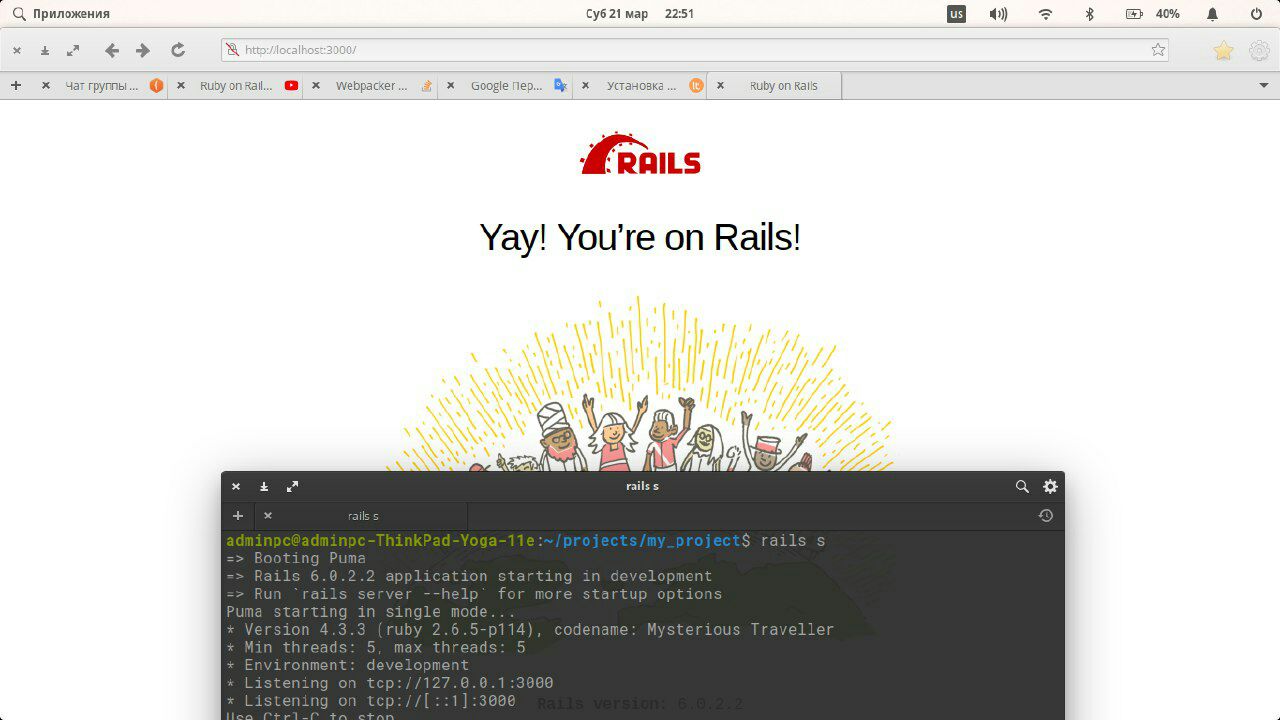Open the date and time calendar indicator

[x=639, y=14]
